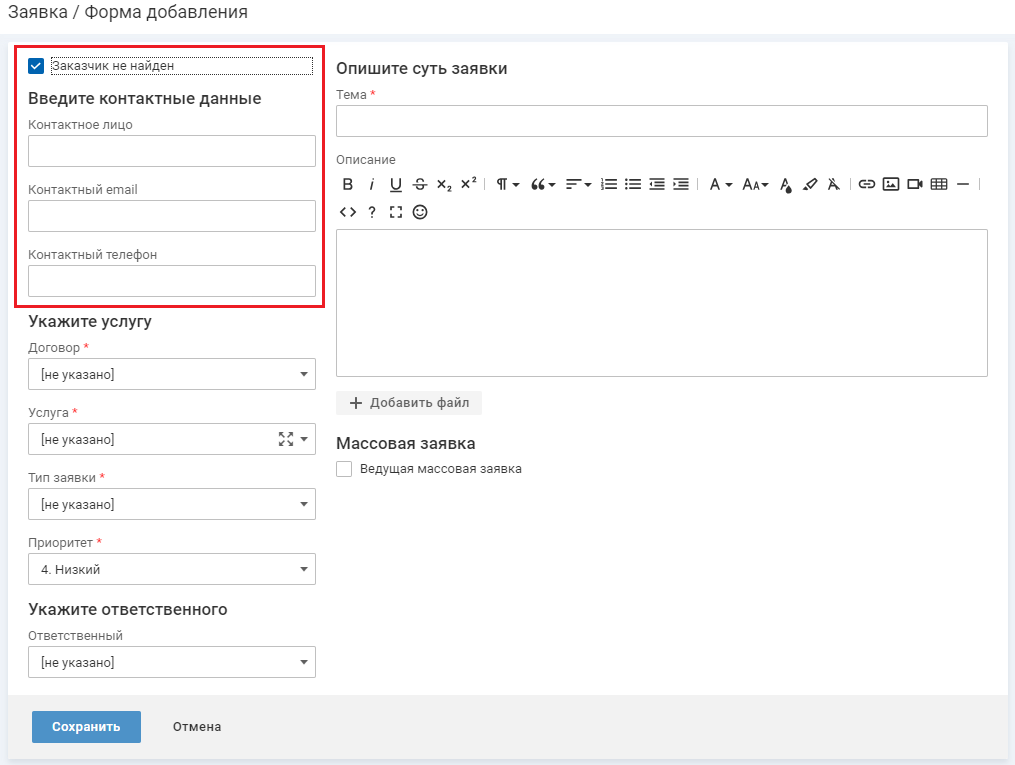Enable "Ведущая массовая заявка" checkbox
This screenshot has width=1015, height=765.
click(x=344, y=469)
